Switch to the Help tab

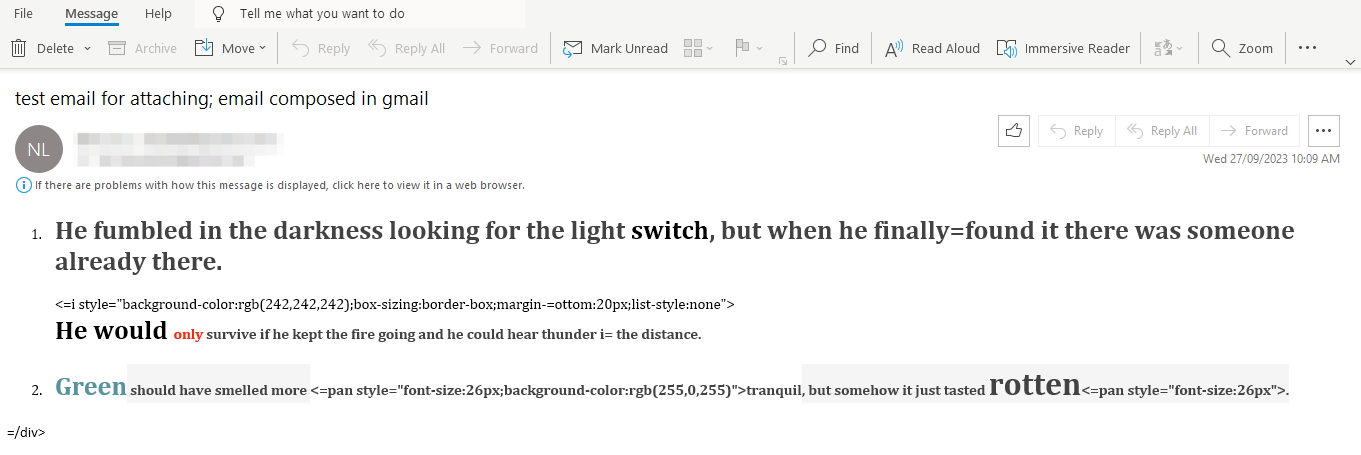tap(158, 14)
